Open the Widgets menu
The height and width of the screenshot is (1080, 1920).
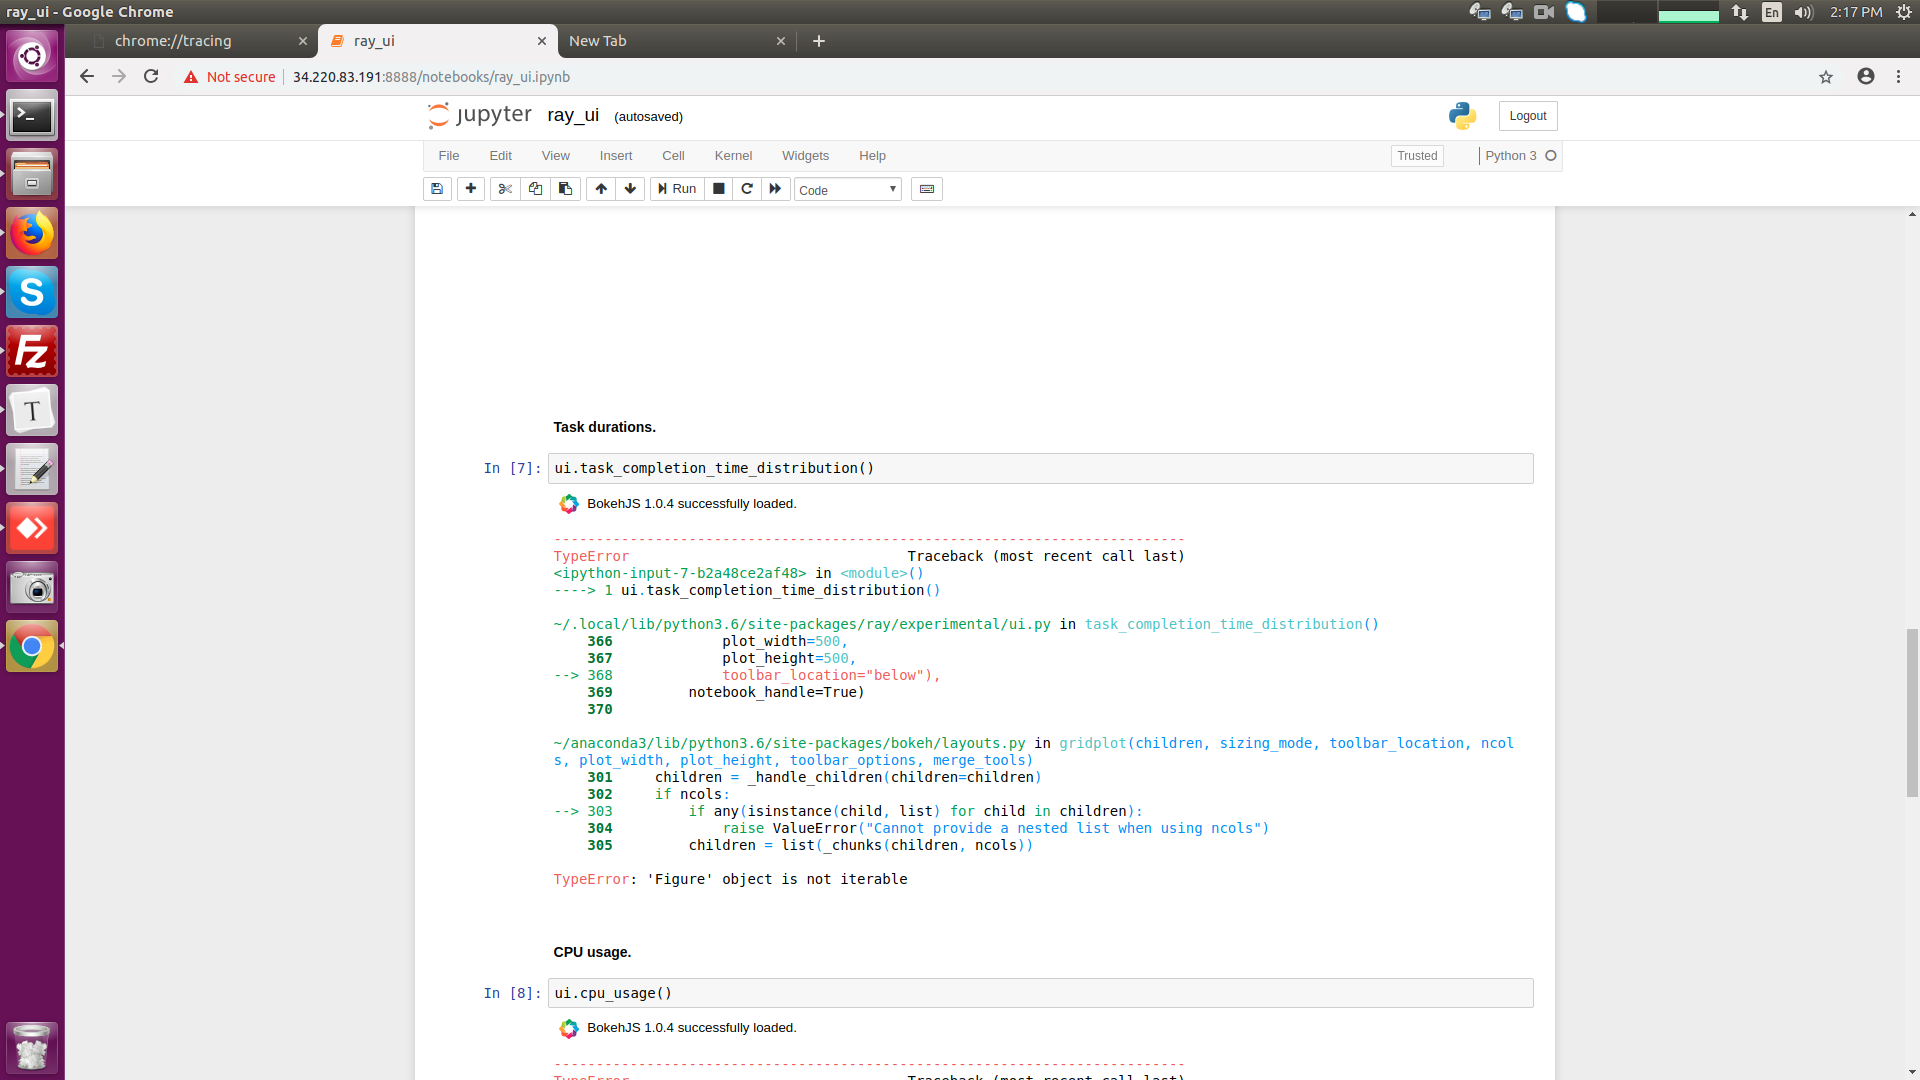tap(805, 156)
